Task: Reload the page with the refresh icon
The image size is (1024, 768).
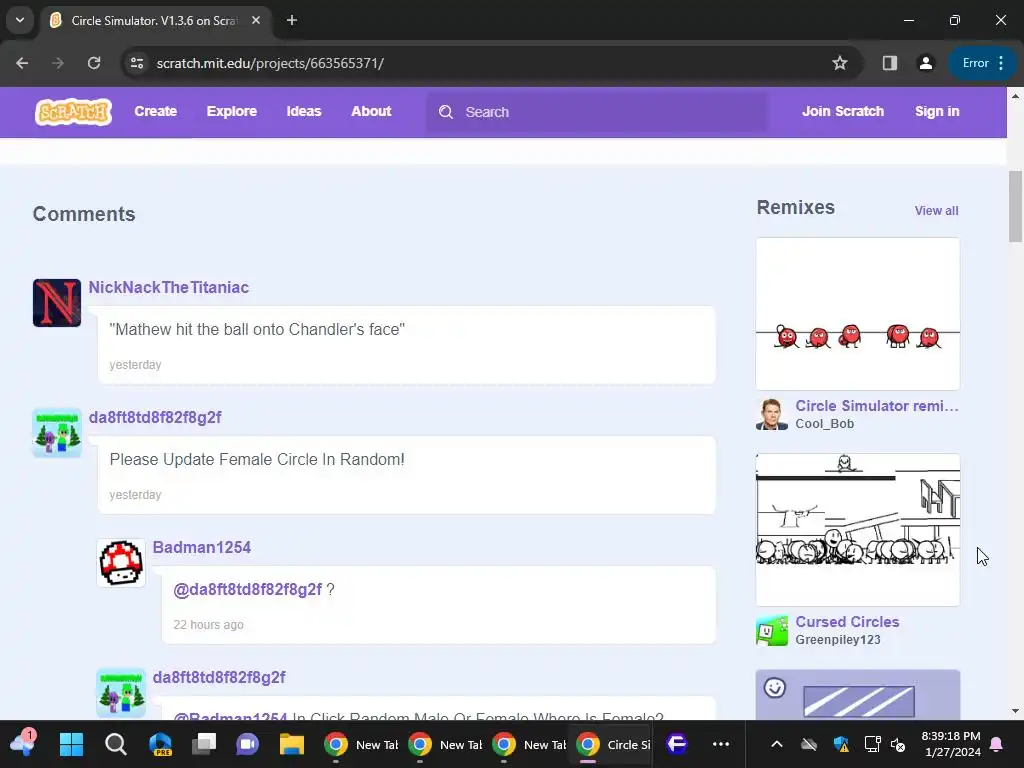Action: [94, 63]
